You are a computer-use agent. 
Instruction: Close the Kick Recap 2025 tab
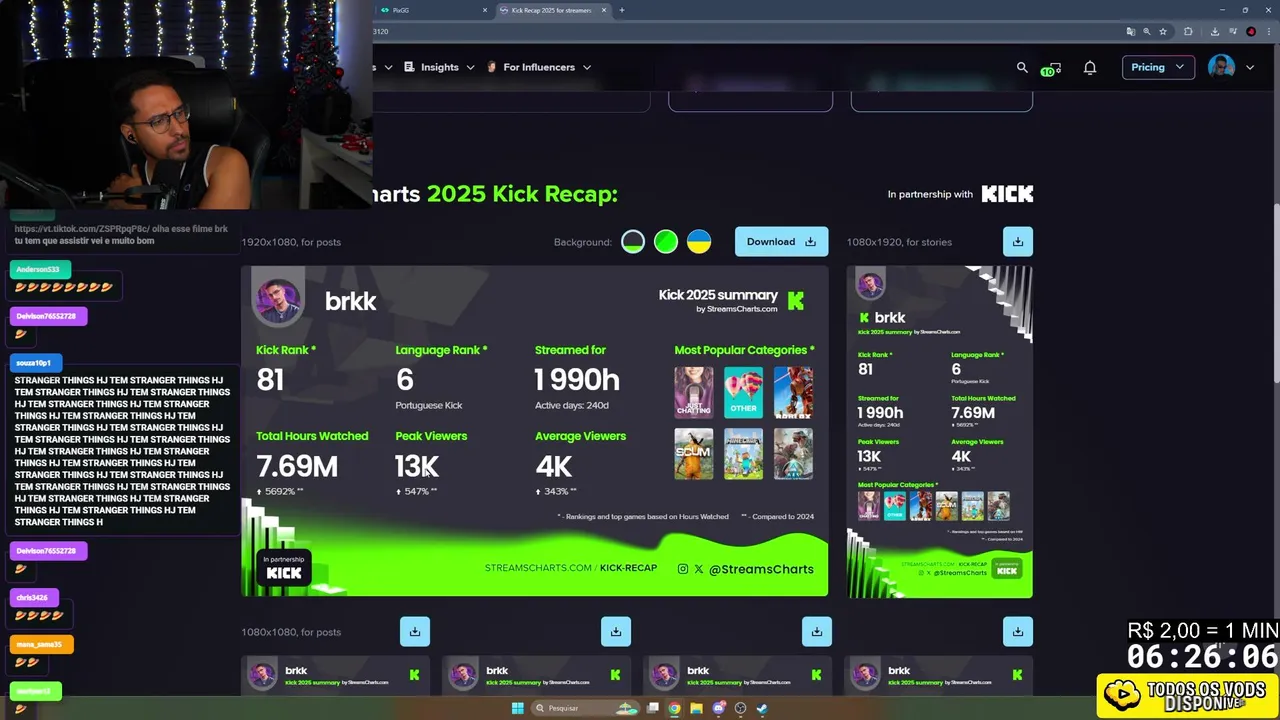click(x=604, y=10)
